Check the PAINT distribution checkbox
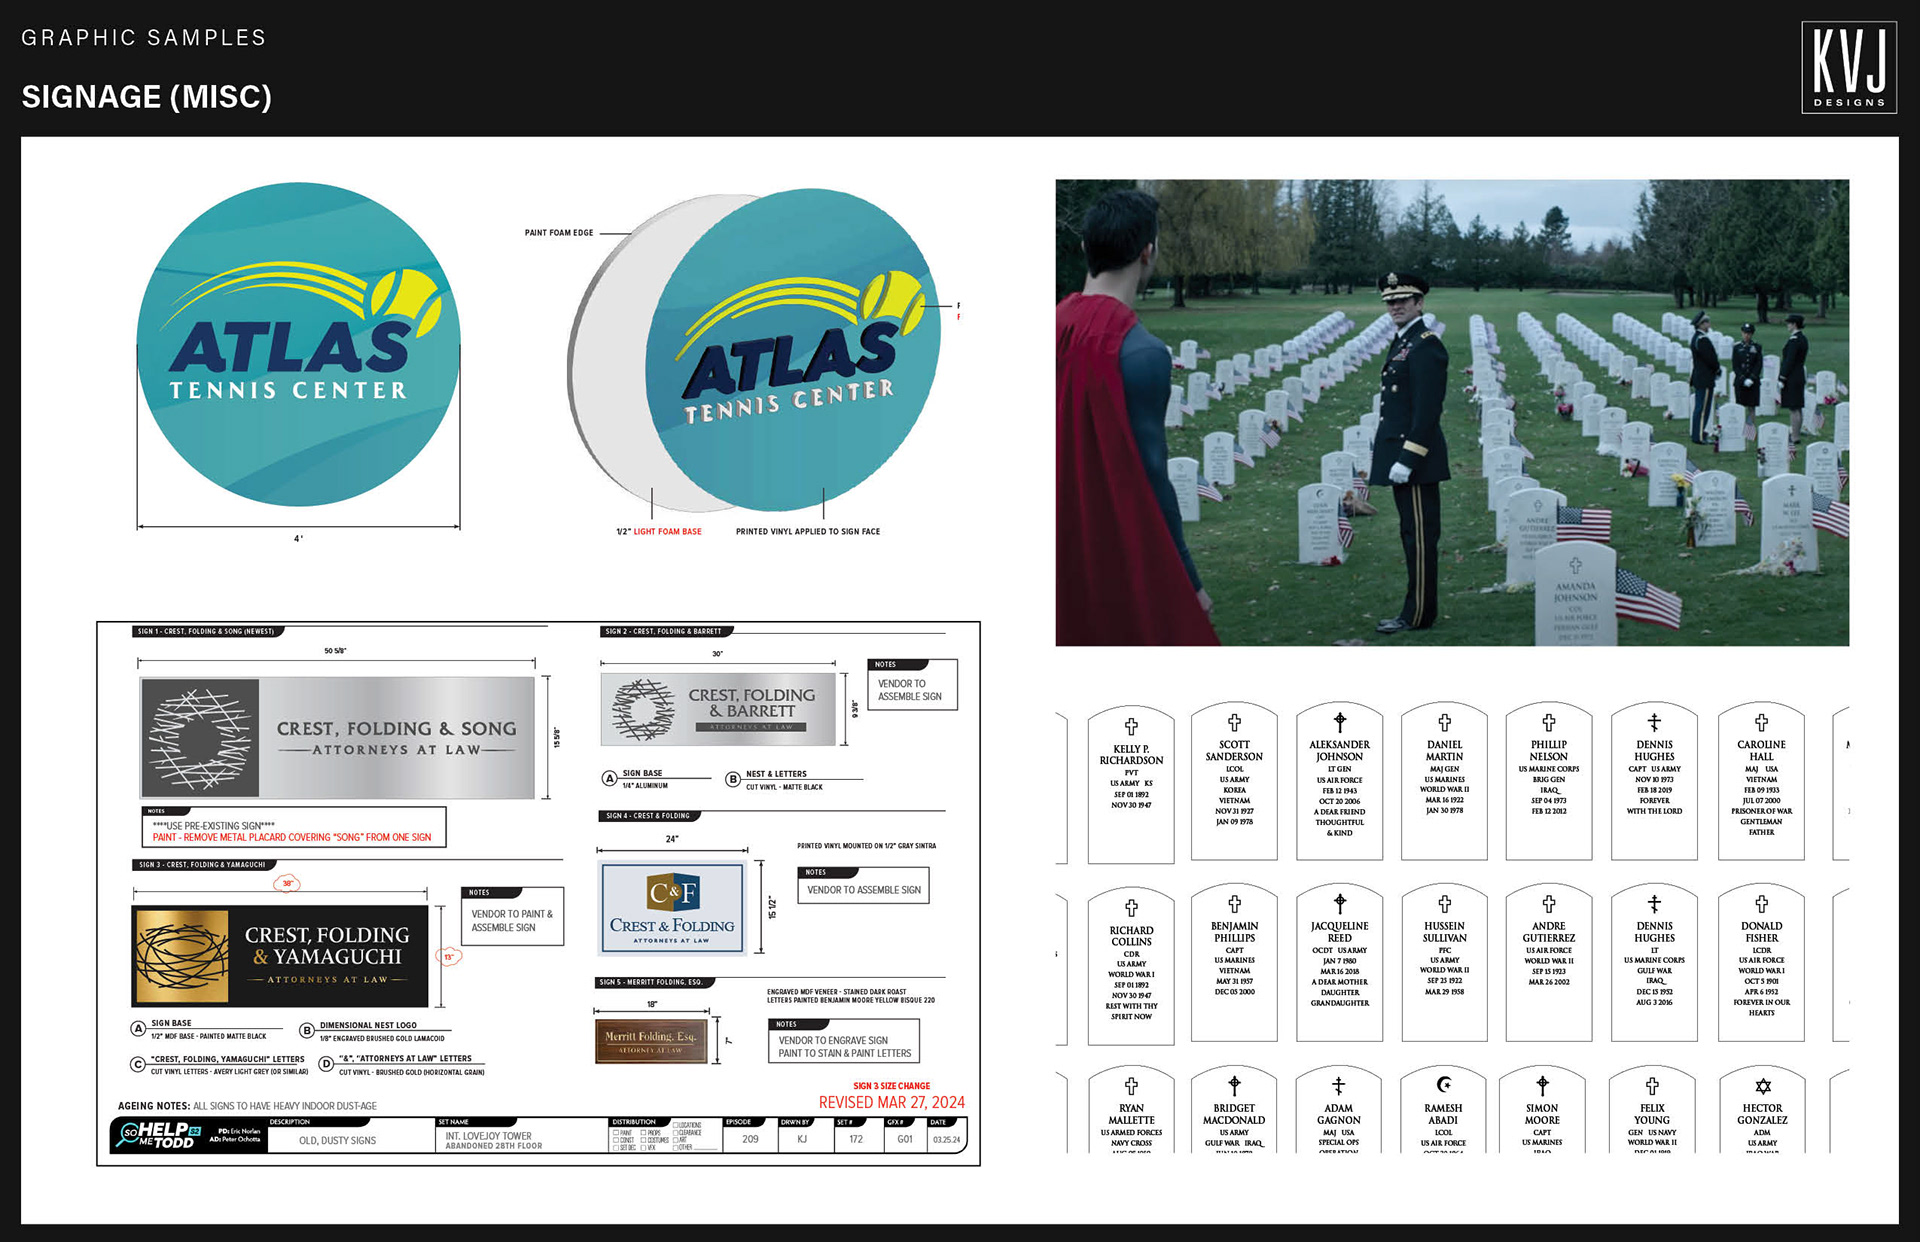 [616, 1133]
